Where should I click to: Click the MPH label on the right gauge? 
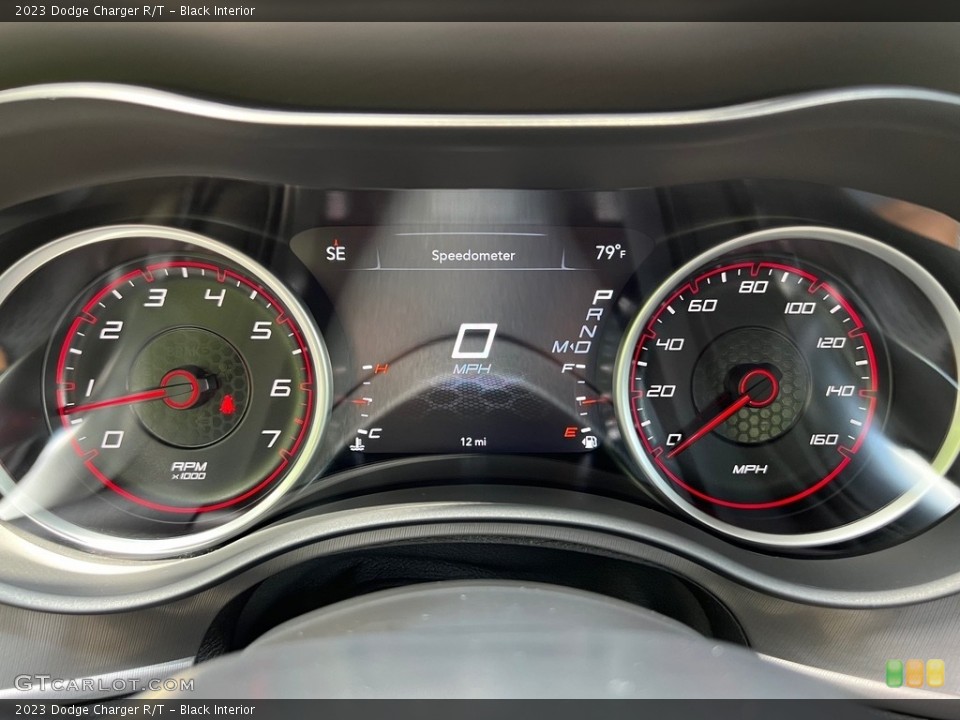click(x=749, y=469)
